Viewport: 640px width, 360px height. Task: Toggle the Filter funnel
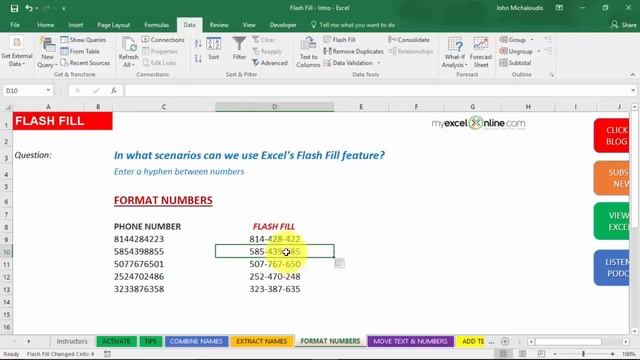(239, 49)
